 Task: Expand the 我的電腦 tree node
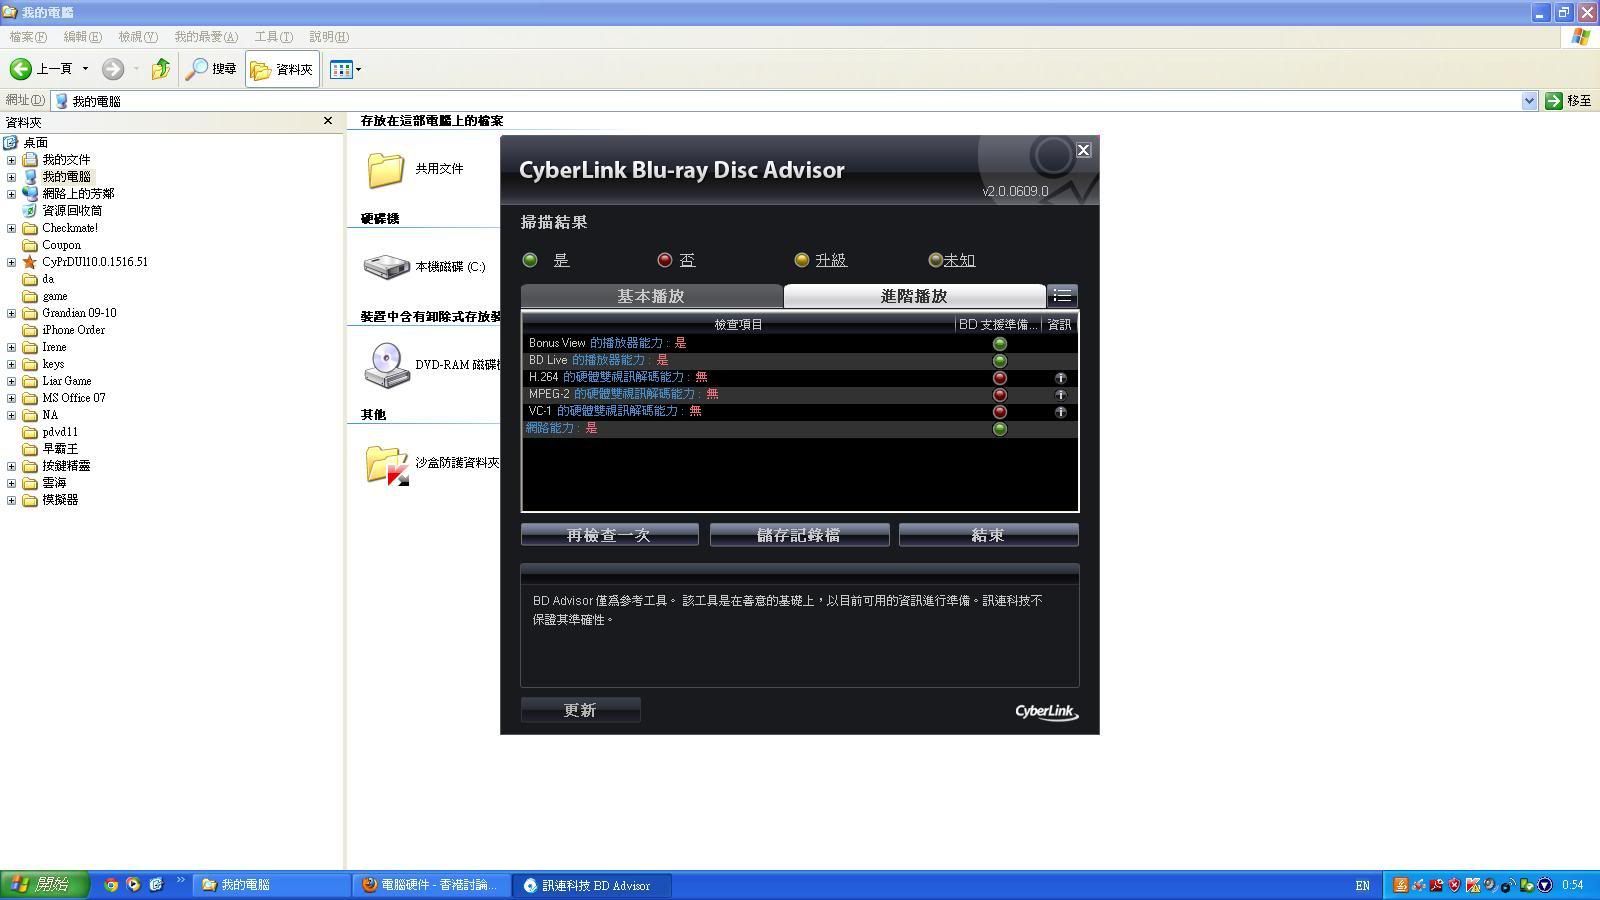(11, 177)
